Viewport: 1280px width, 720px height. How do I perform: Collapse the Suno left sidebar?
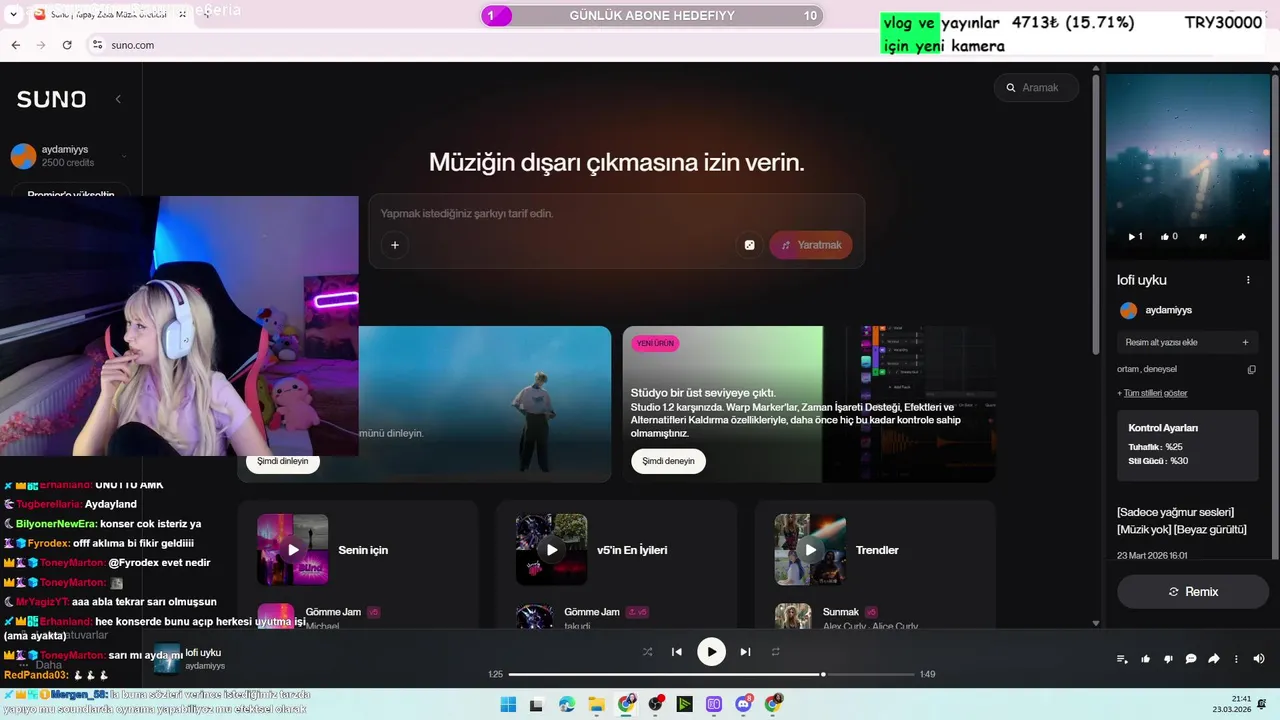(x=118, y=99)
